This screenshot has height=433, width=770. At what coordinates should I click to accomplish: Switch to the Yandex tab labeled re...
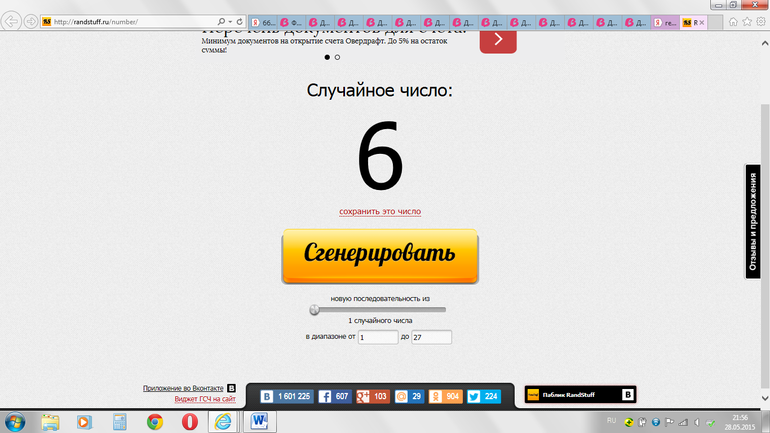pos(666,23)
